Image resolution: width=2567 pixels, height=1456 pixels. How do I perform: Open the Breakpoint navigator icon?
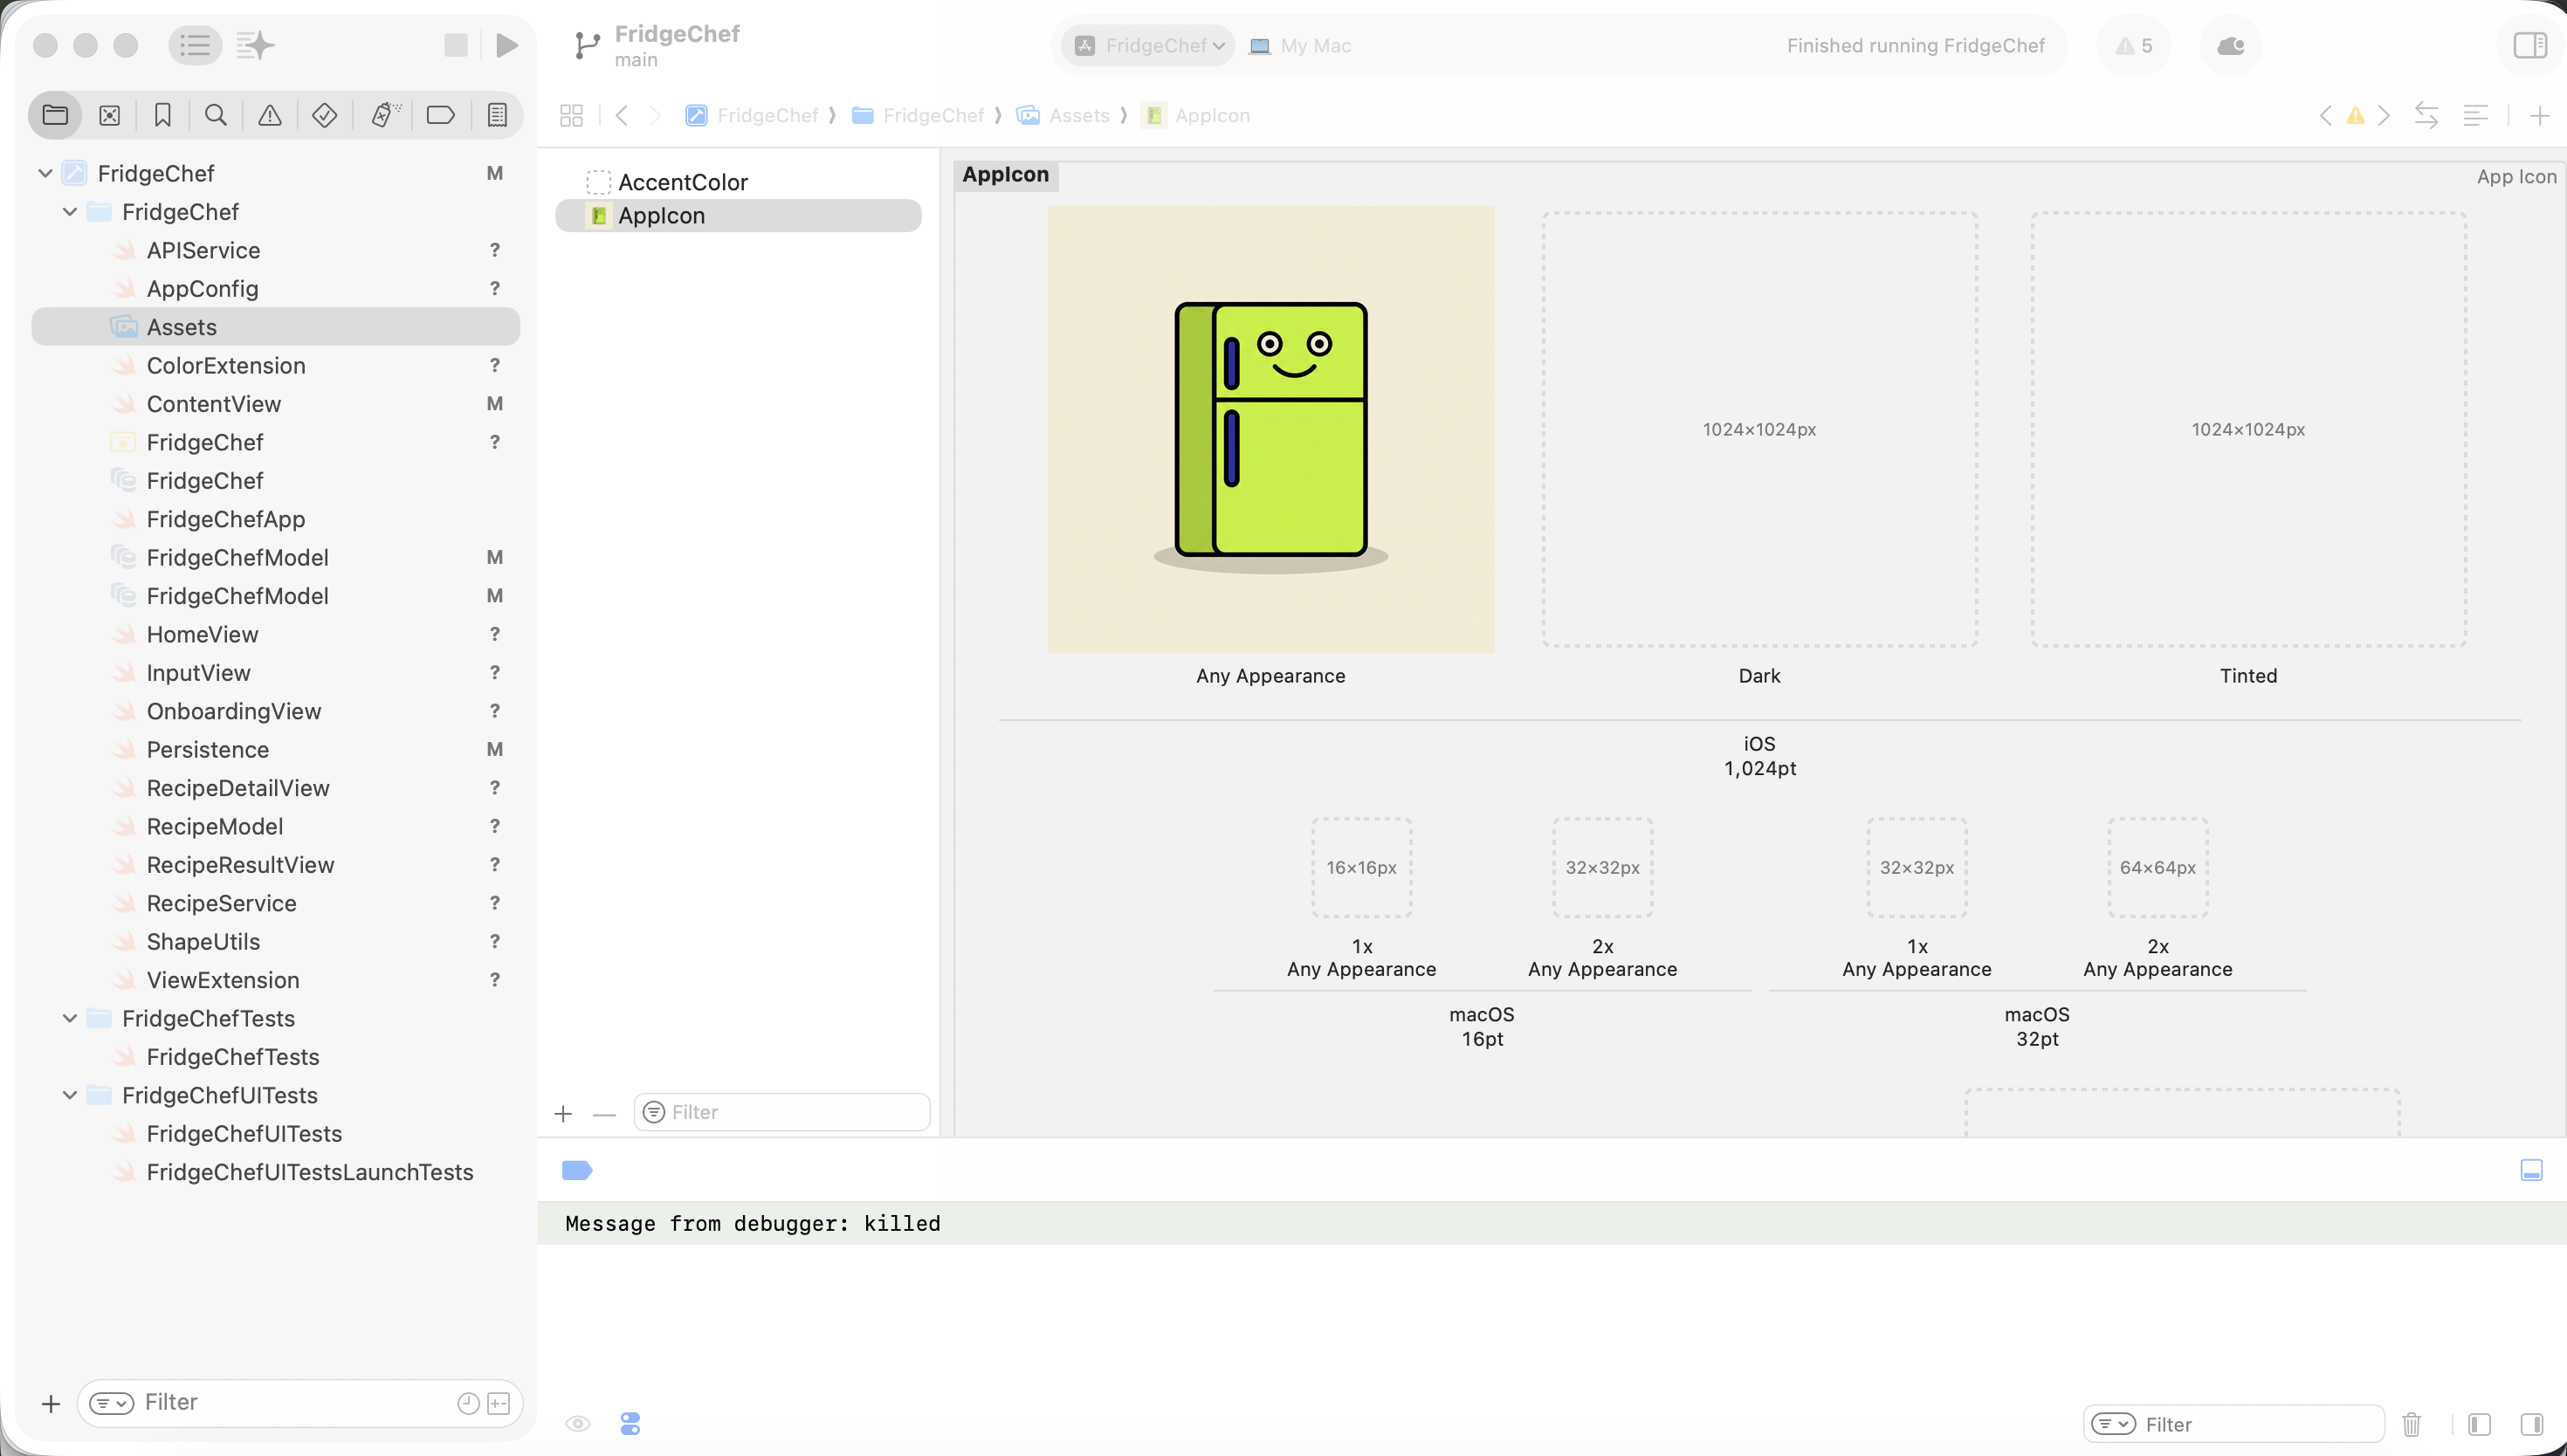click(440, 115)
